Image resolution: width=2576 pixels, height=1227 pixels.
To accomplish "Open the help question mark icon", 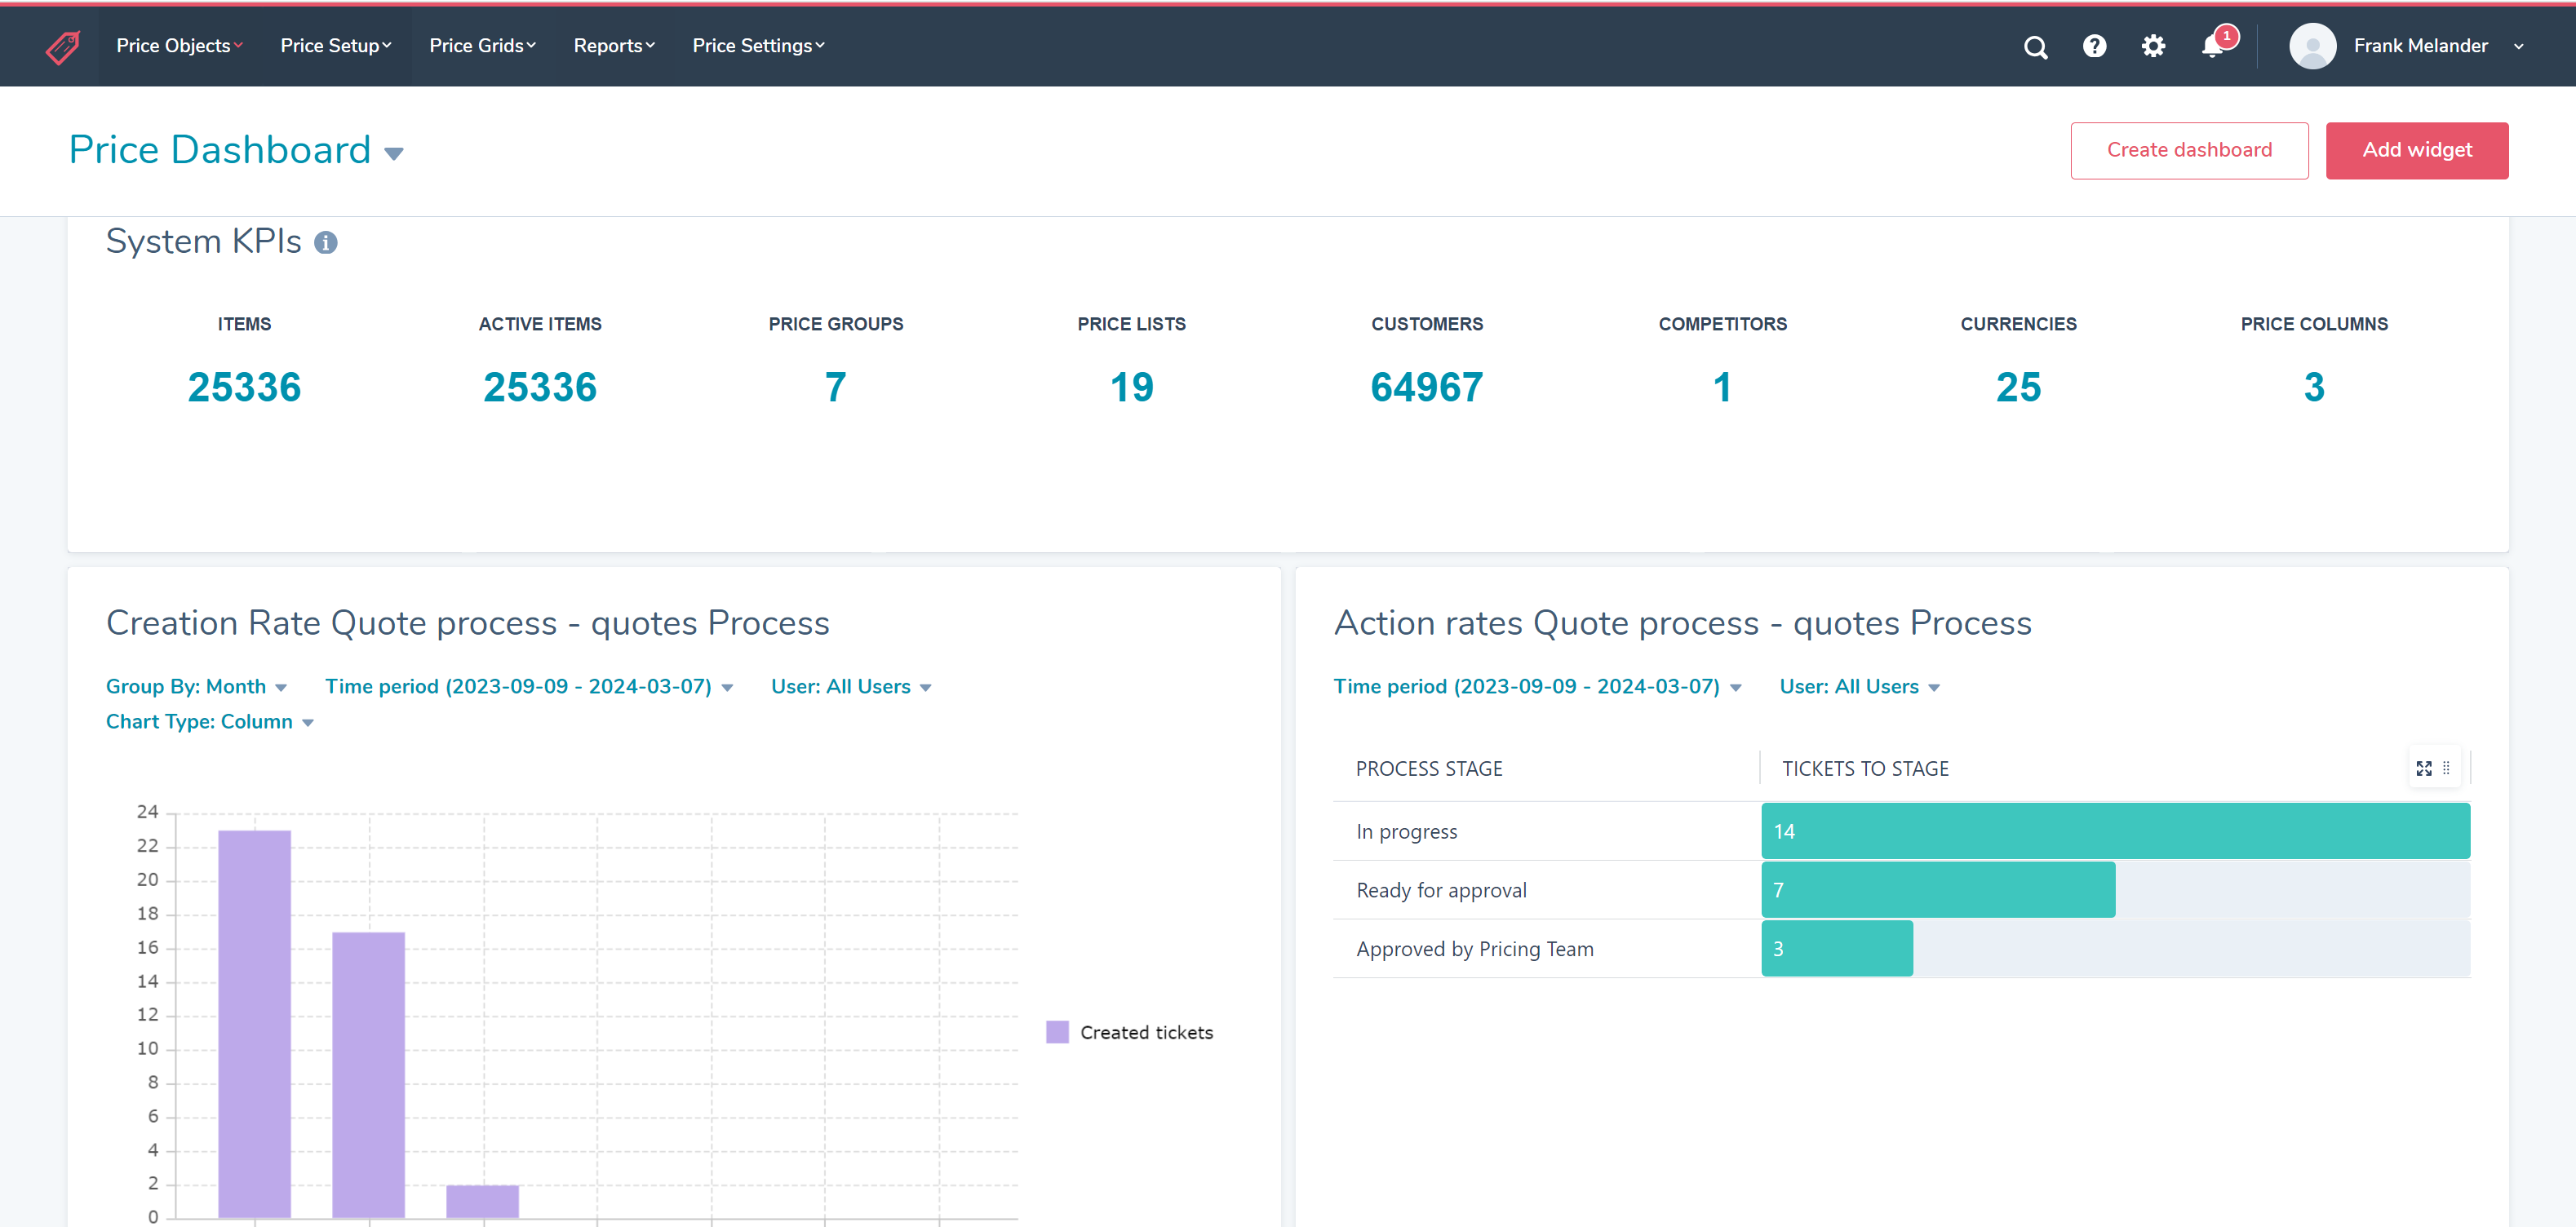I will click(2094, 46).
